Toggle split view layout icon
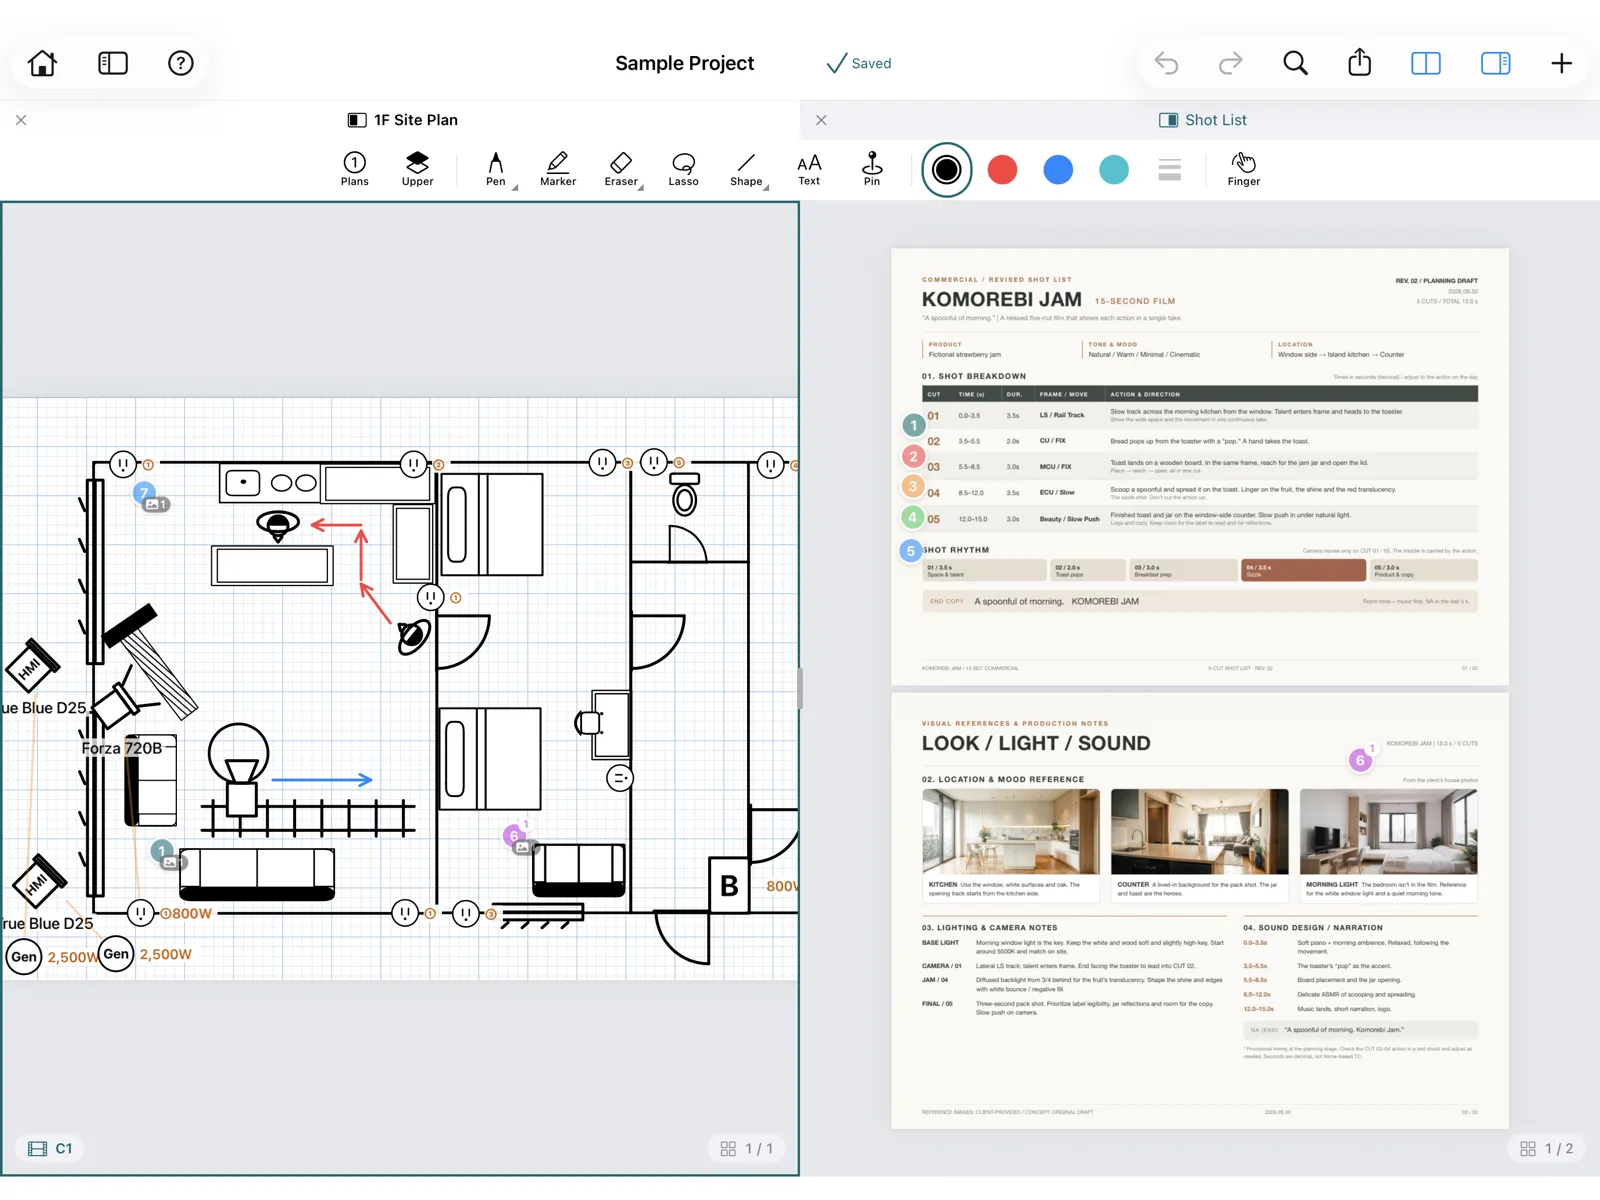Image resolution: width=1600 pixels, height=1200 pixels. point(1425,63)
